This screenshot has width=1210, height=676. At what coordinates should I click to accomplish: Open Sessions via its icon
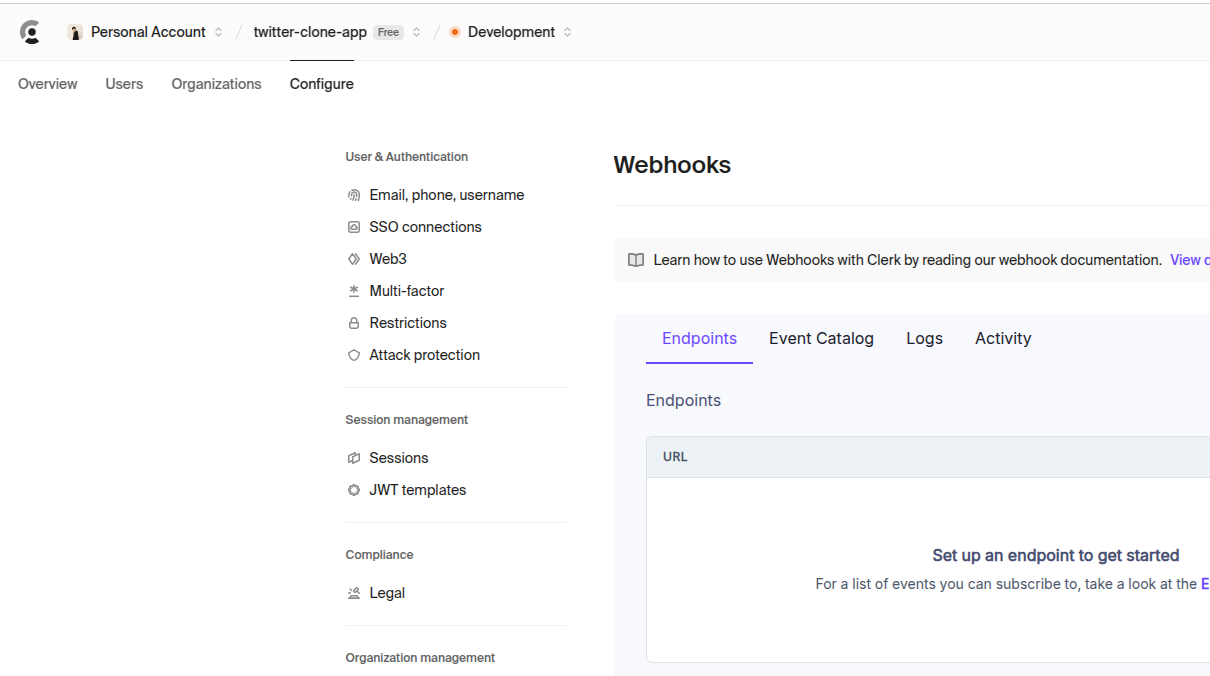pos(354,457)
